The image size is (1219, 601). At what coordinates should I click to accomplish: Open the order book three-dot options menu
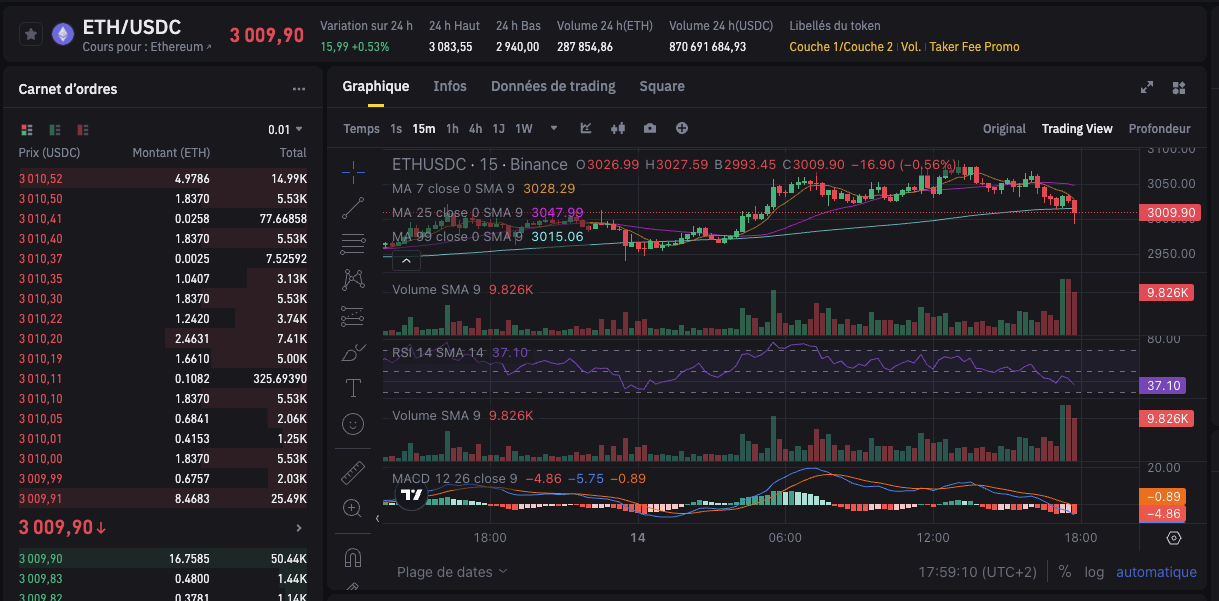point(299,89)
